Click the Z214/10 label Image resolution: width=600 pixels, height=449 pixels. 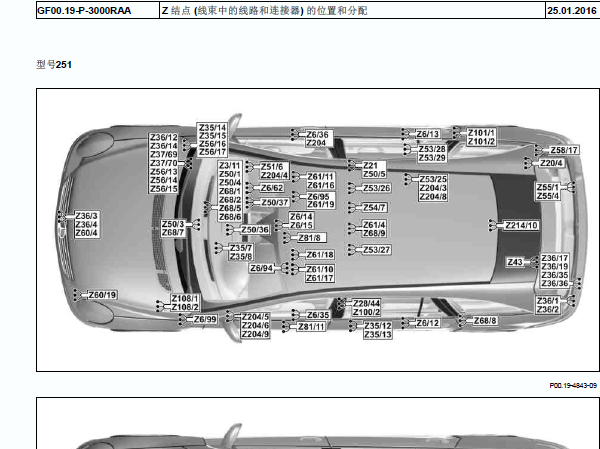point(522,225)
